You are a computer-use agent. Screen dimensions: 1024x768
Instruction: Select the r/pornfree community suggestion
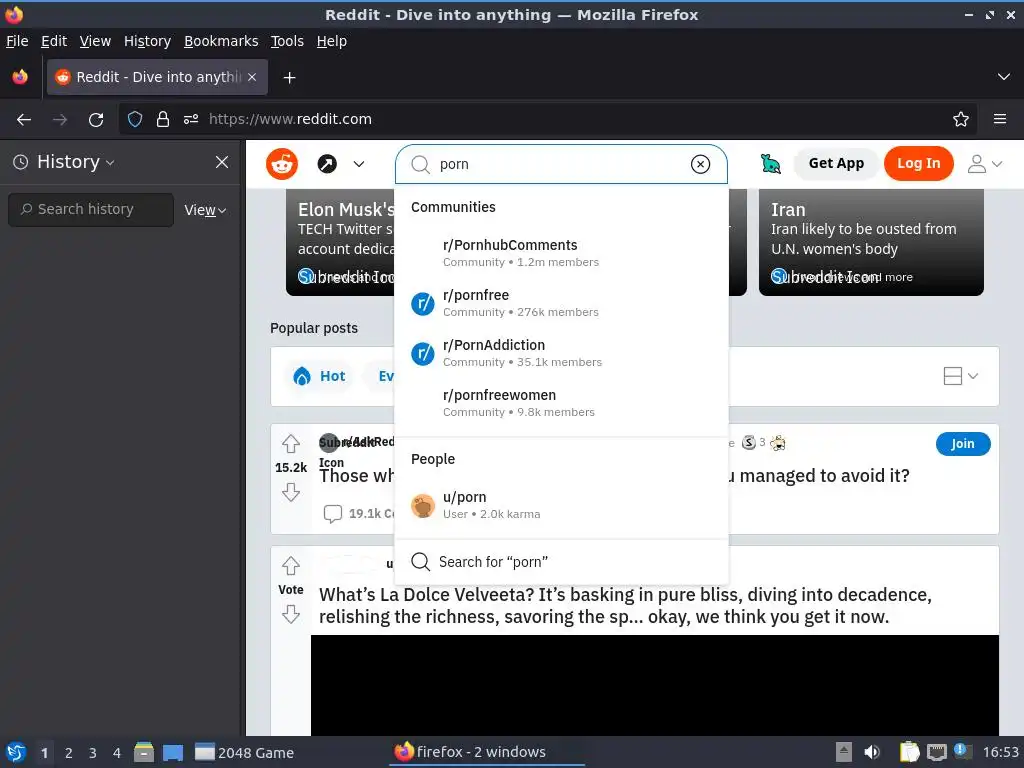(561, 303)
